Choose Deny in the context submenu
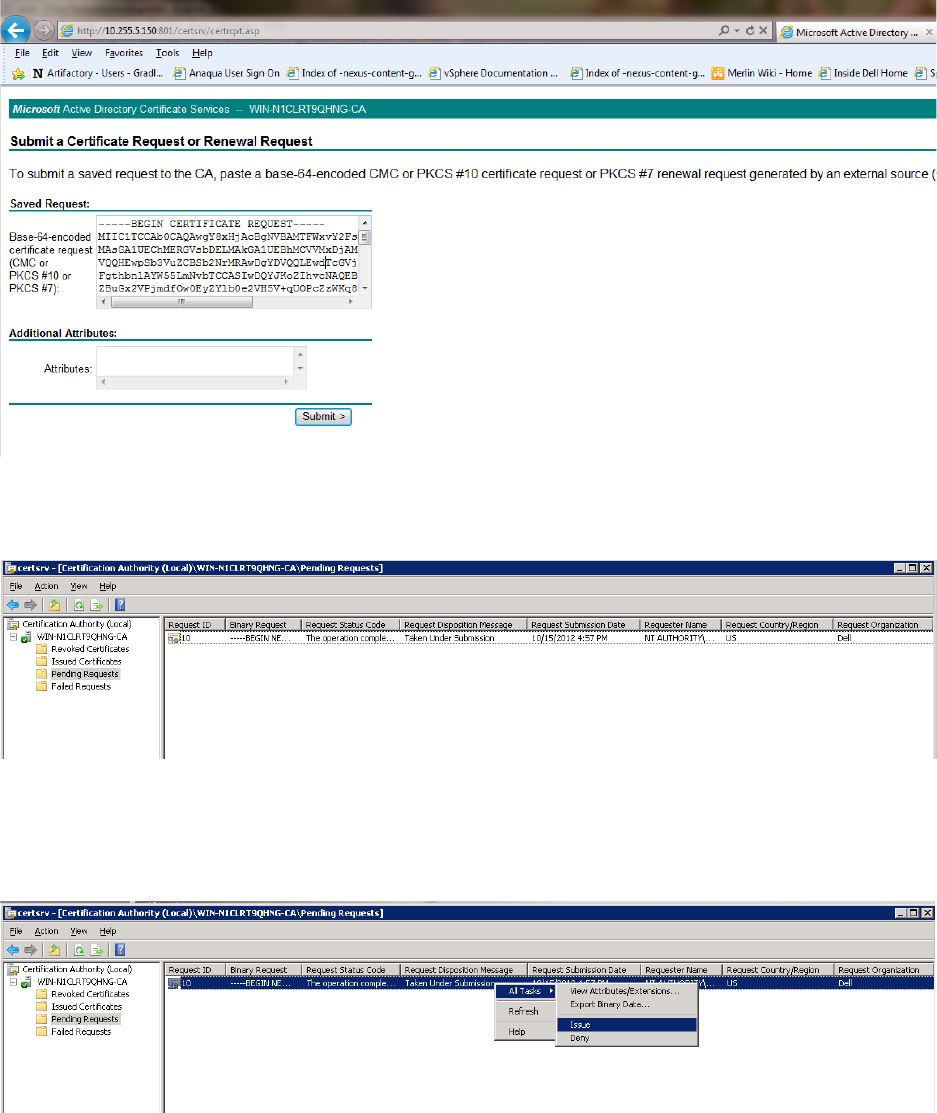Image resolution: width=937 pixels, height=1113 pixels. [x=626, y=1038]
